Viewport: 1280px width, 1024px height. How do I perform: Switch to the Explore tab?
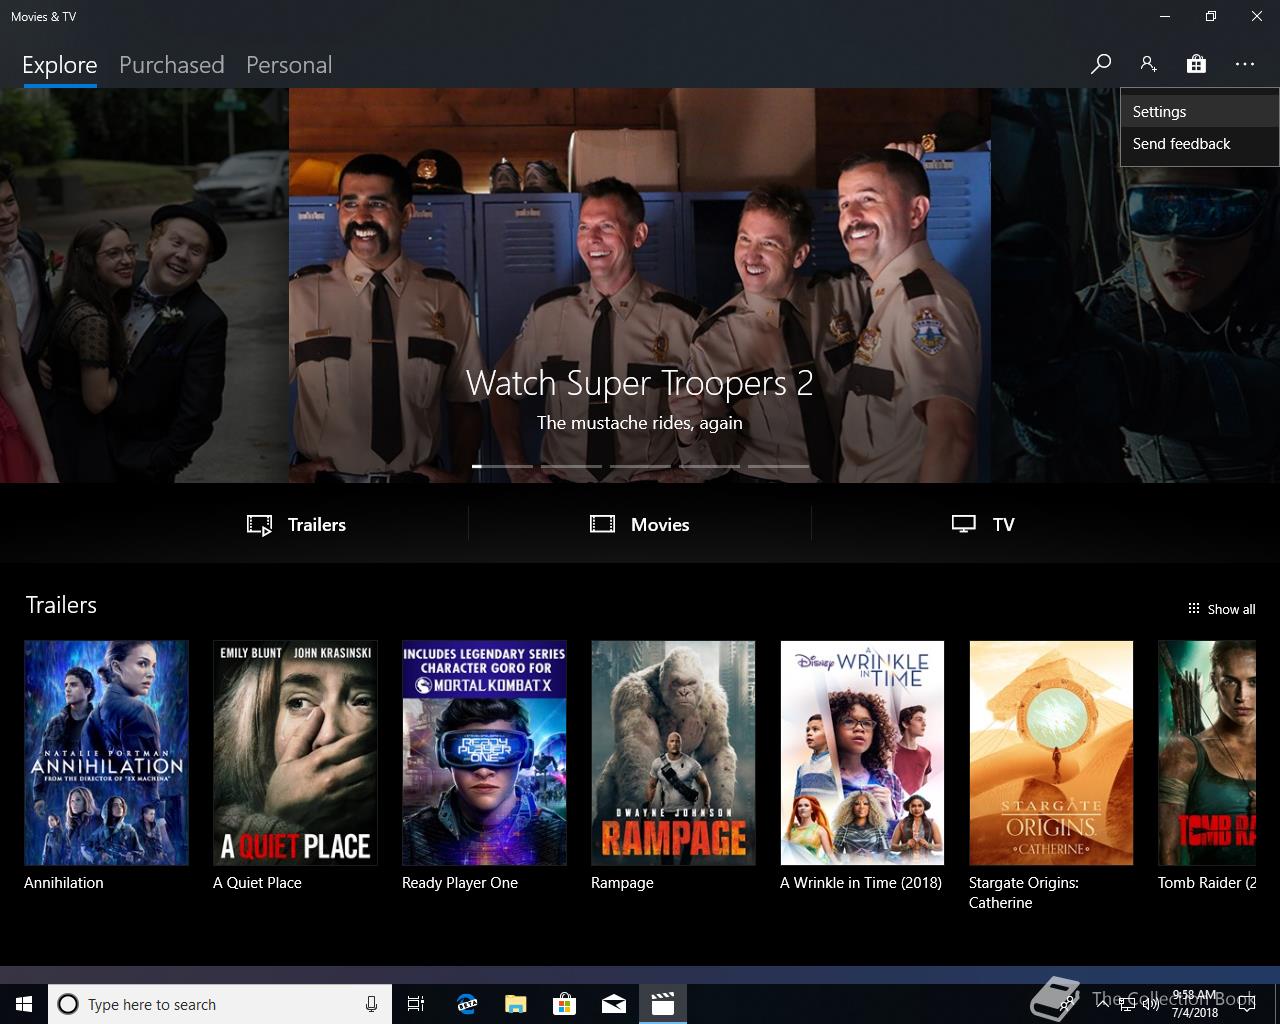(x=60, y=65)
